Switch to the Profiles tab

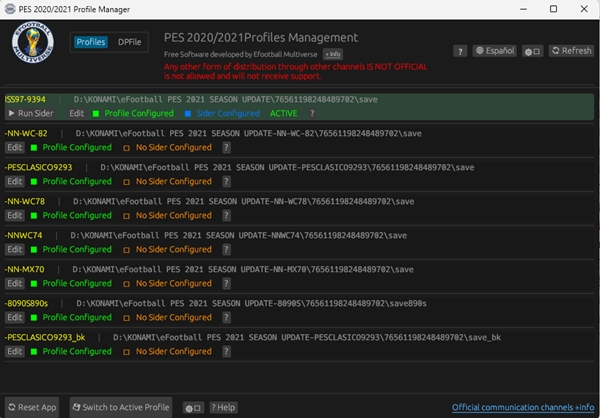click(91, 42)
